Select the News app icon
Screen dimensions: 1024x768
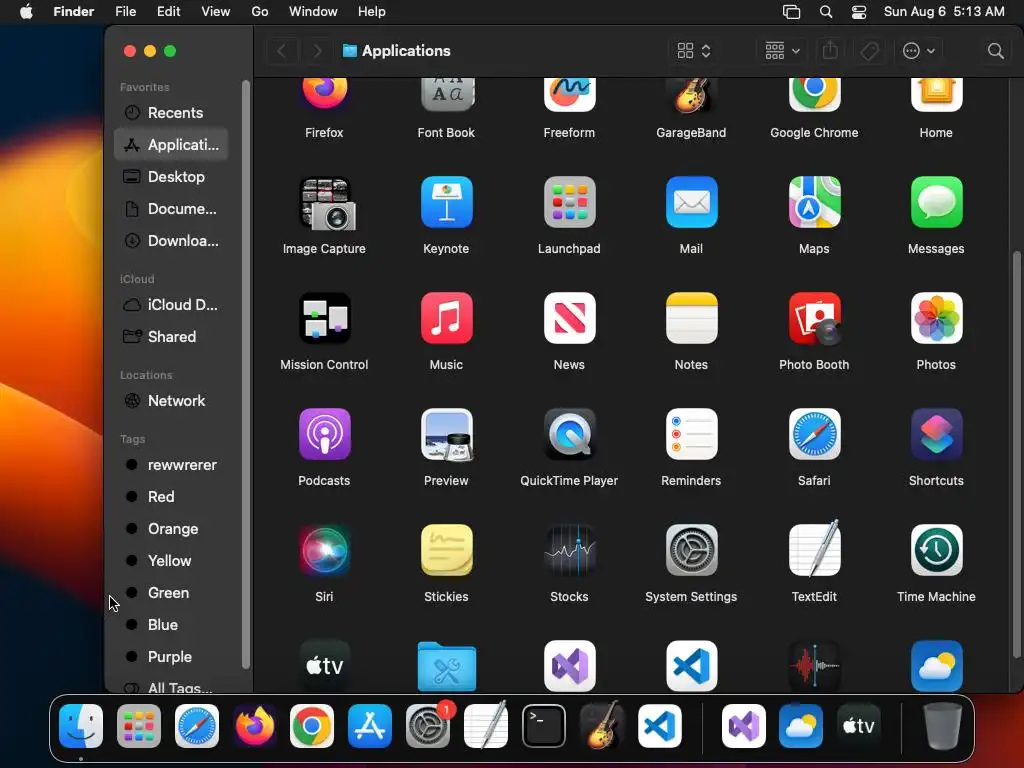point(569,318)
